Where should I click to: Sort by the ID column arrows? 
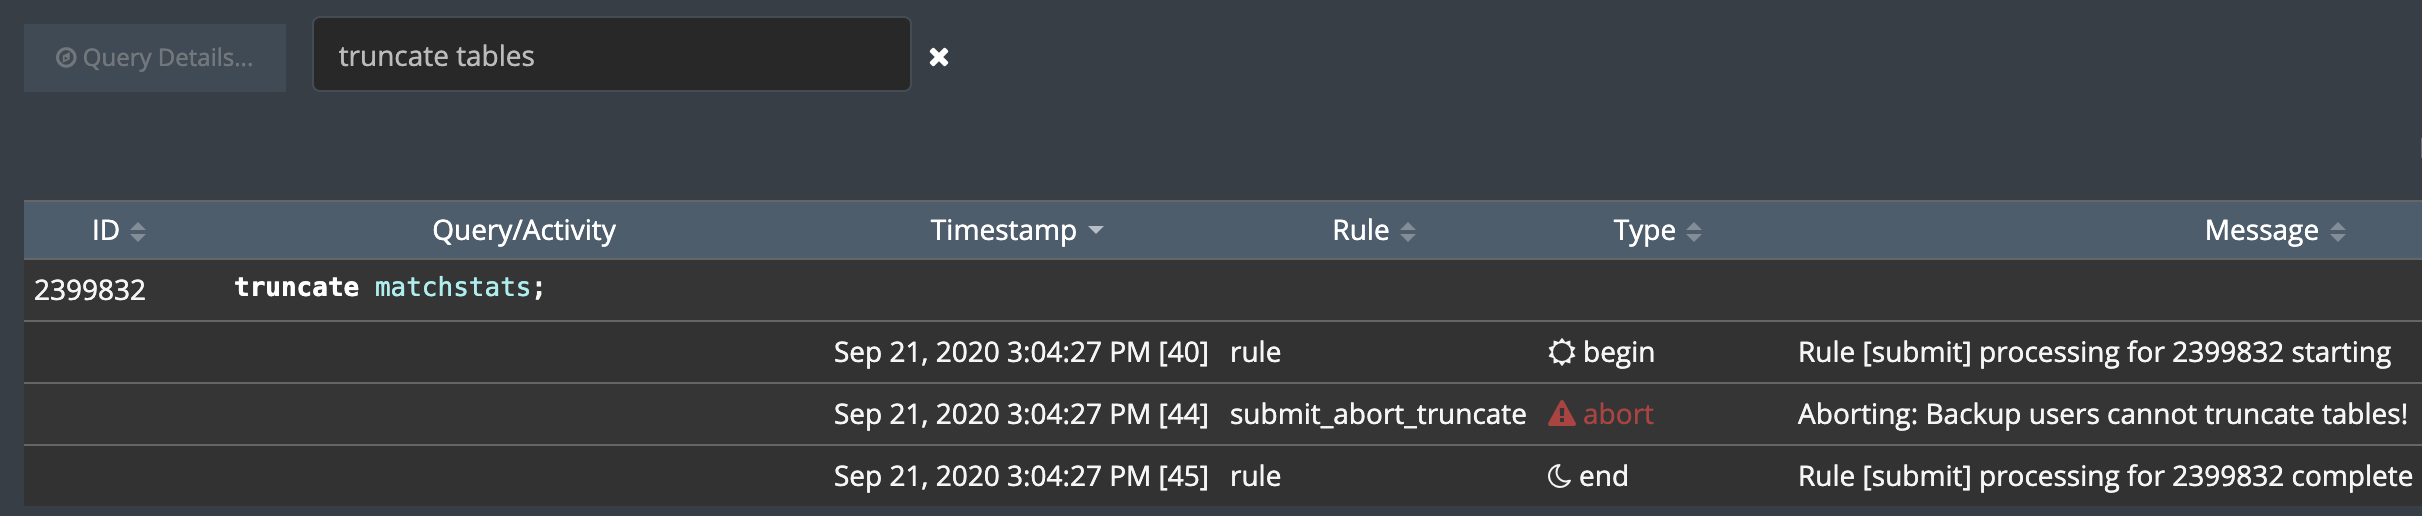pos(138,232)
